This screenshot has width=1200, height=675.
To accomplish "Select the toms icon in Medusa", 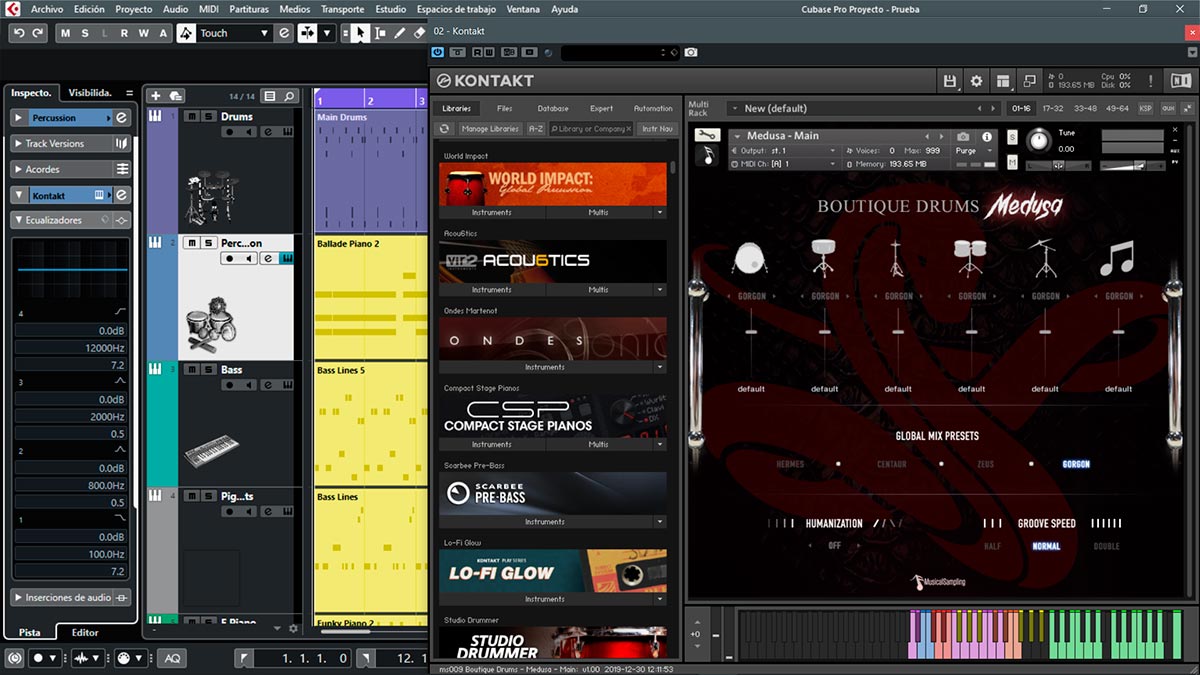I will tap(970, 257).
